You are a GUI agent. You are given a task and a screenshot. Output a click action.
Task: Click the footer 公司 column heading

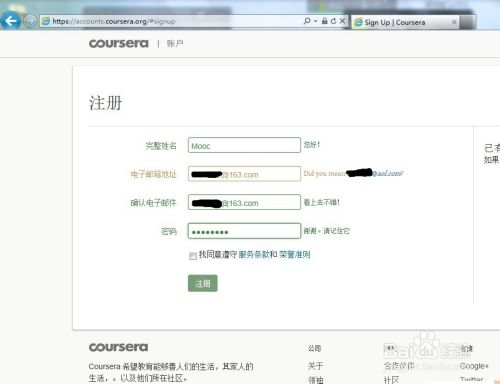(x=314, y=348)
